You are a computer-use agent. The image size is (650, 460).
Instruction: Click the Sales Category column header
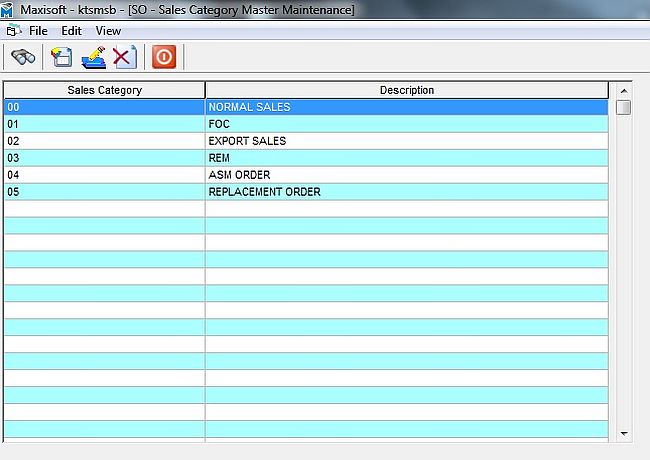104,90
